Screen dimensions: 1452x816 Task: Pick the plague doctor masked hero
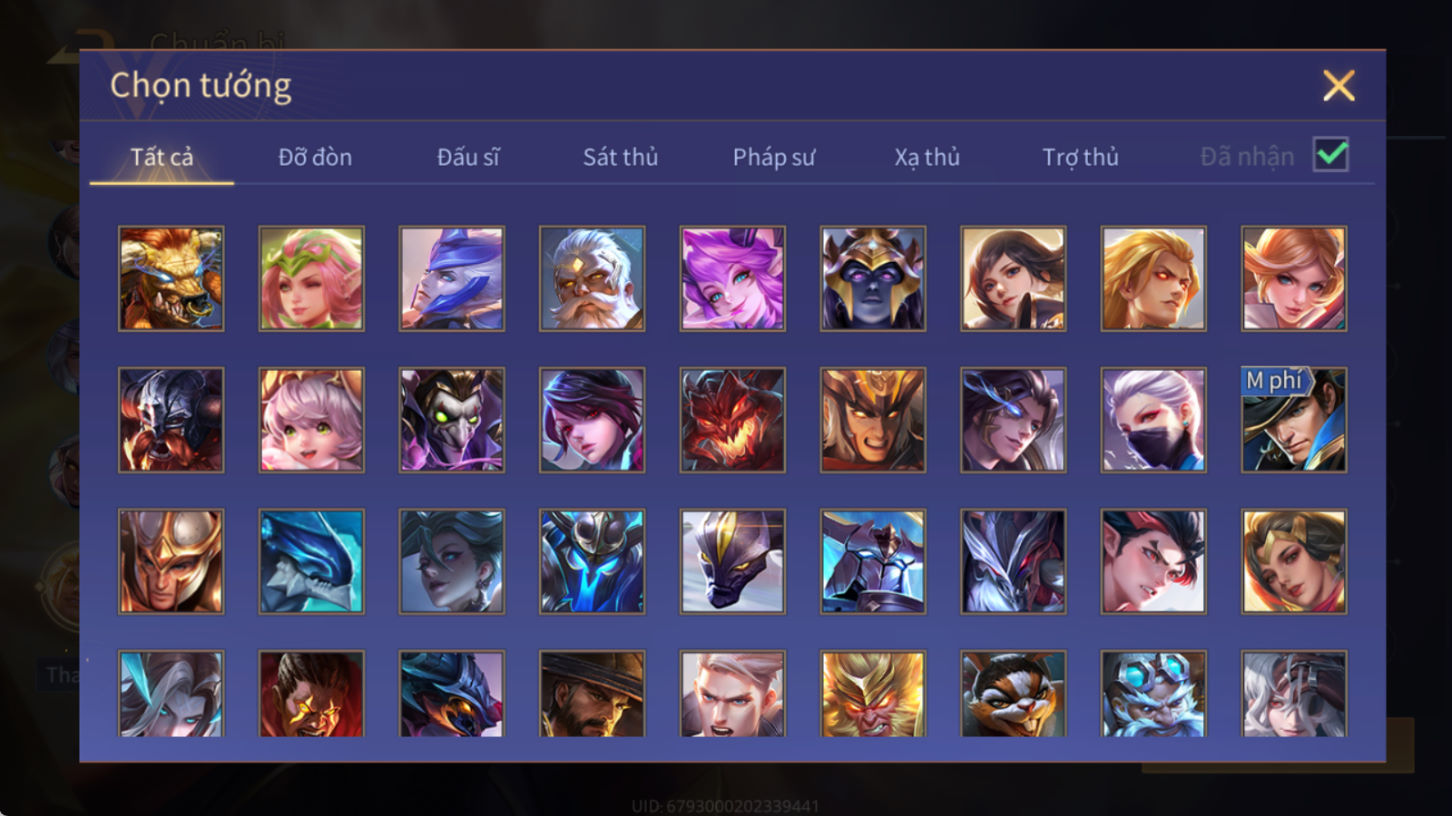[x=452, y=420]
